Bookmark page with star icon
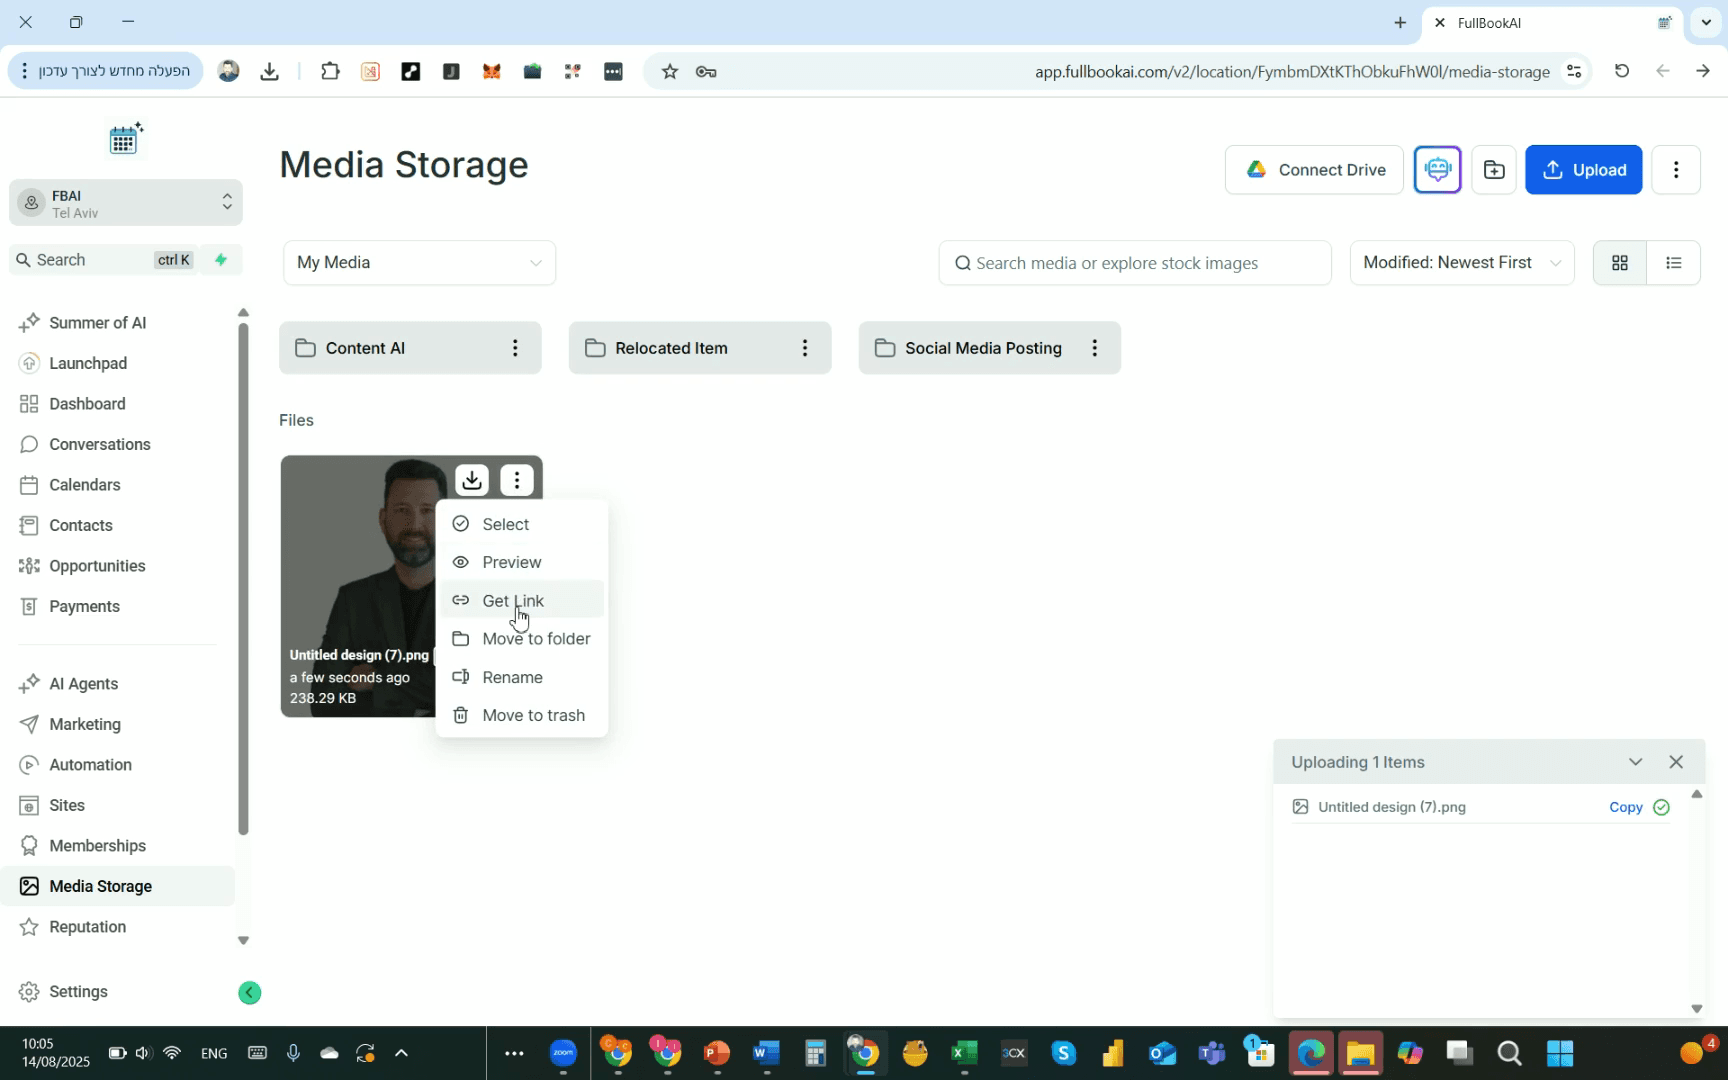Image resolution: width=1728 pixels, height=1080 pixels. tap(670, 72)
